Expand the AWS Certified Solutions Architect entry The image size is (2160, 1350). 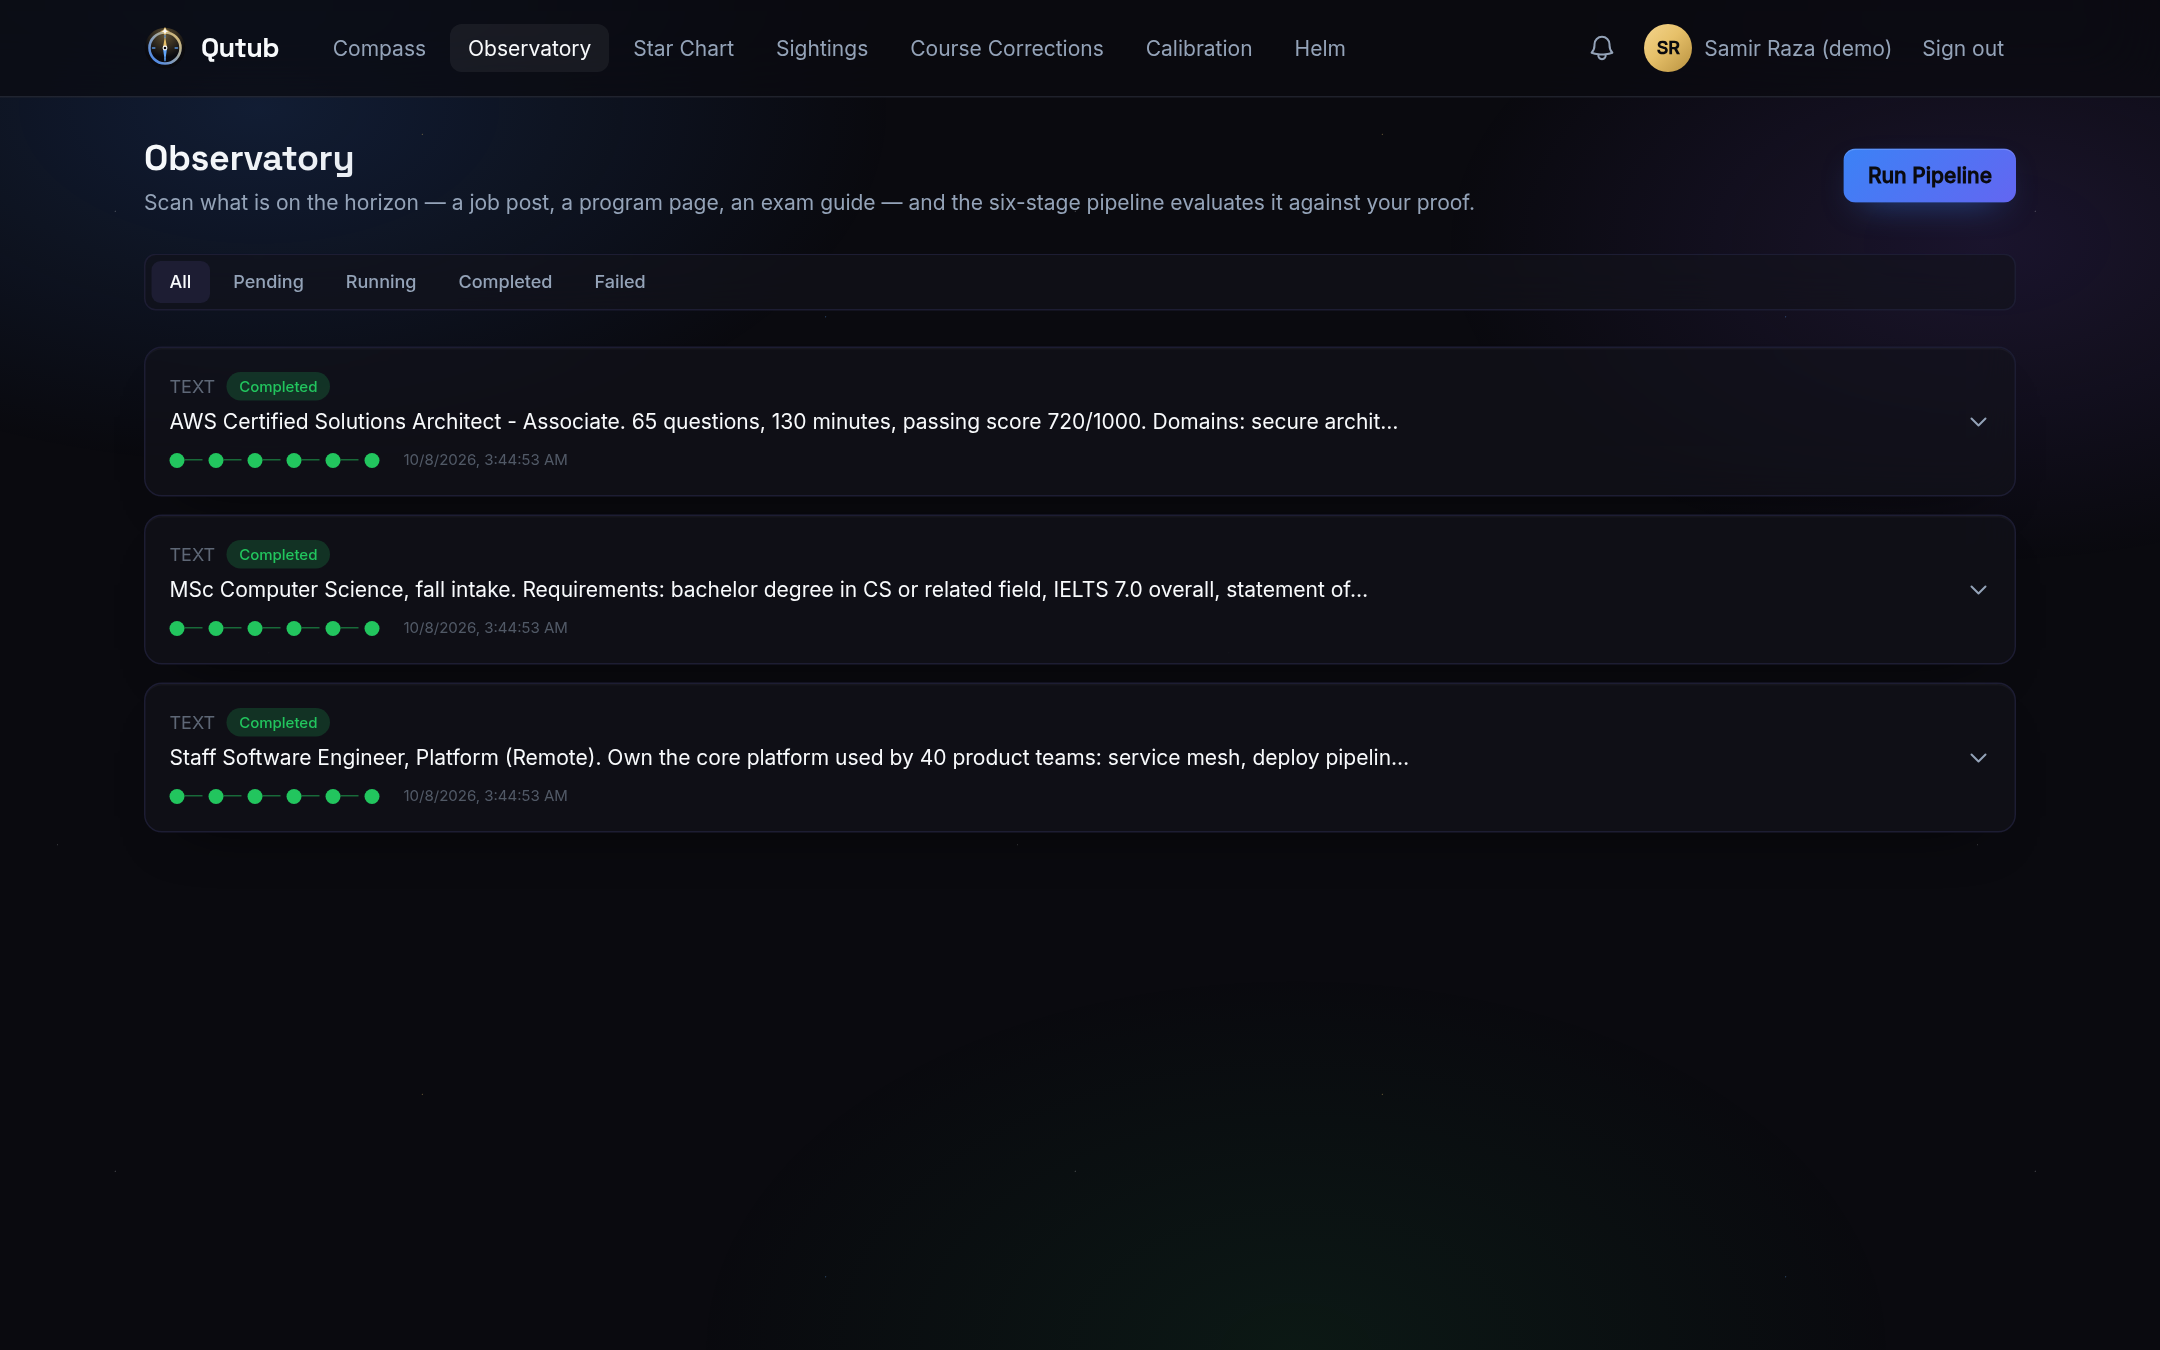(1978, 422)
